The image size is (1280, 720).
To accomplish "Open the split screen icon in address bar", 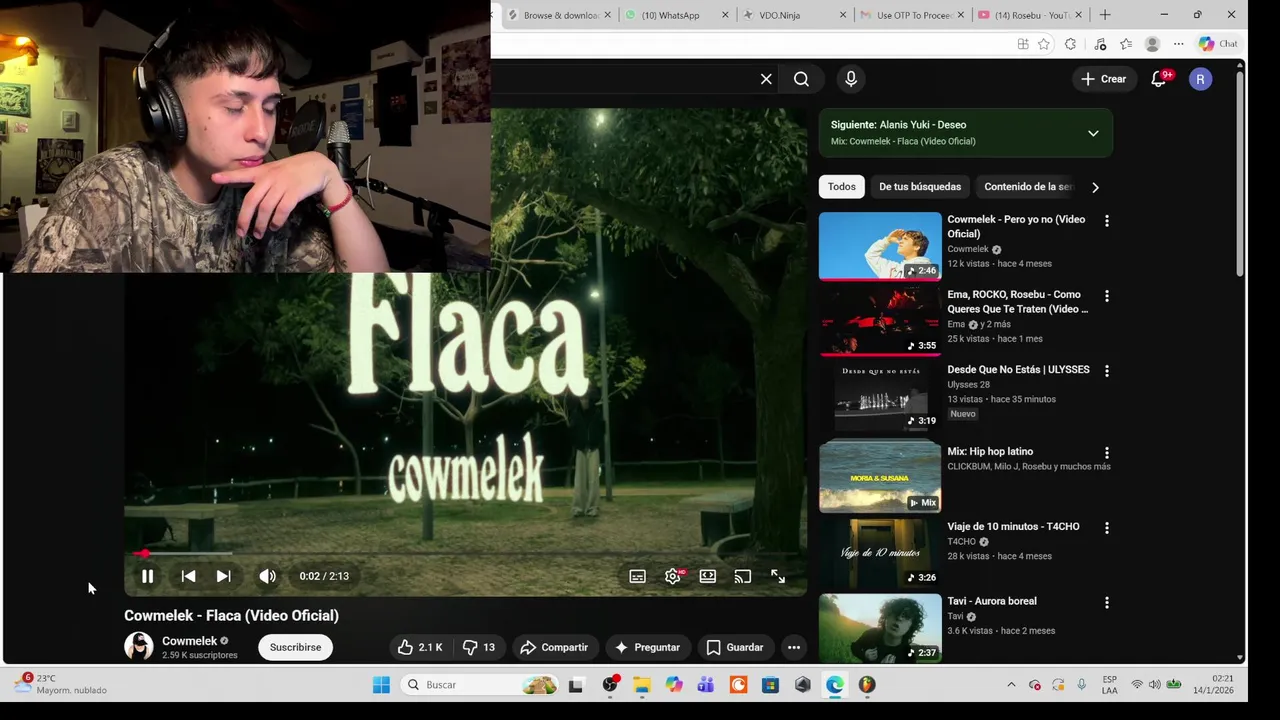I will click(x=1023, y=44).
